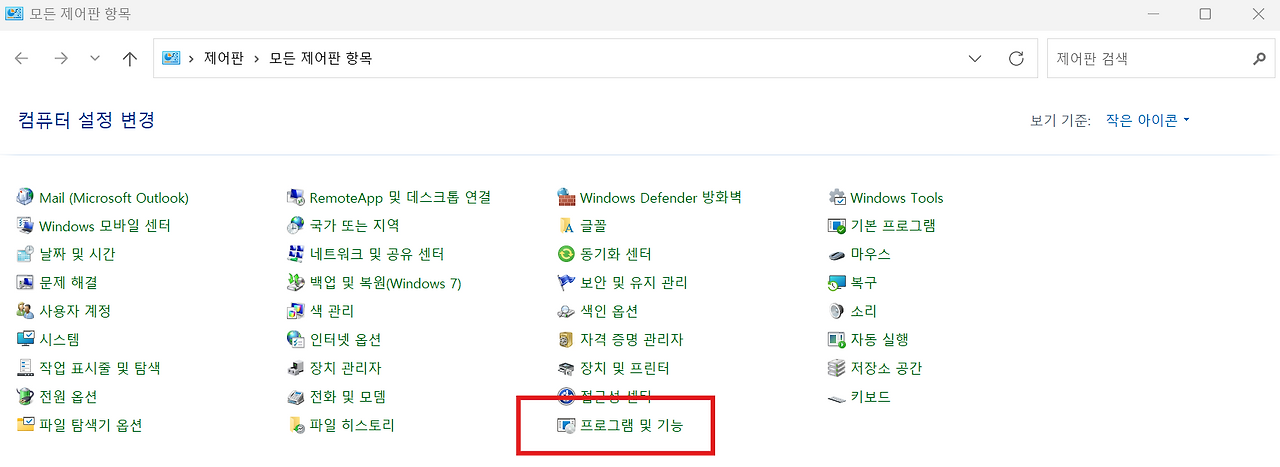Open the 글꼴 fonts icon

tap(566, 226)
